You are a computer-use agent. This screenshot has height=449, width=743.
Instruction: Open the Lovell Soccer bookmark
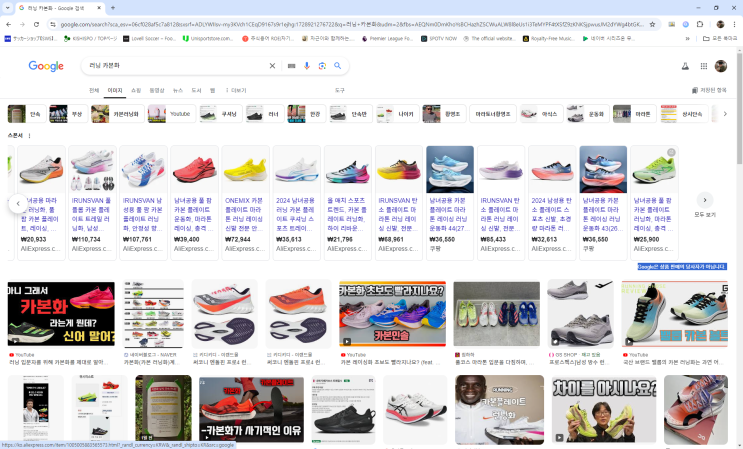tap(150, 38)
